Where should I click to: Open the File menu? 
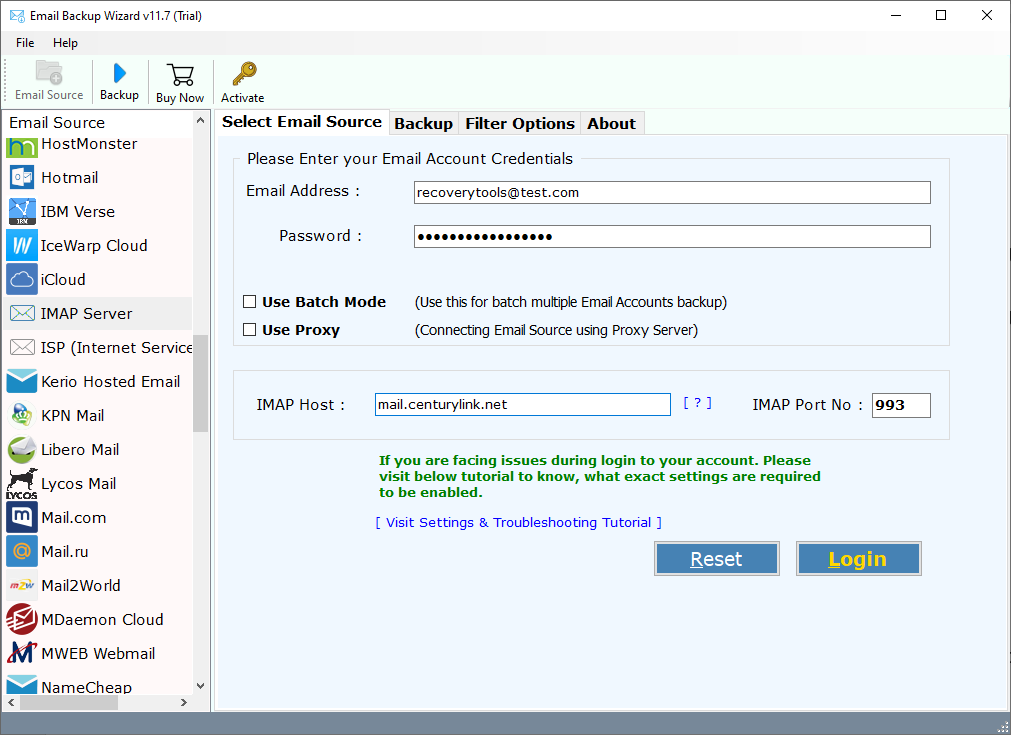click(25, 43)
